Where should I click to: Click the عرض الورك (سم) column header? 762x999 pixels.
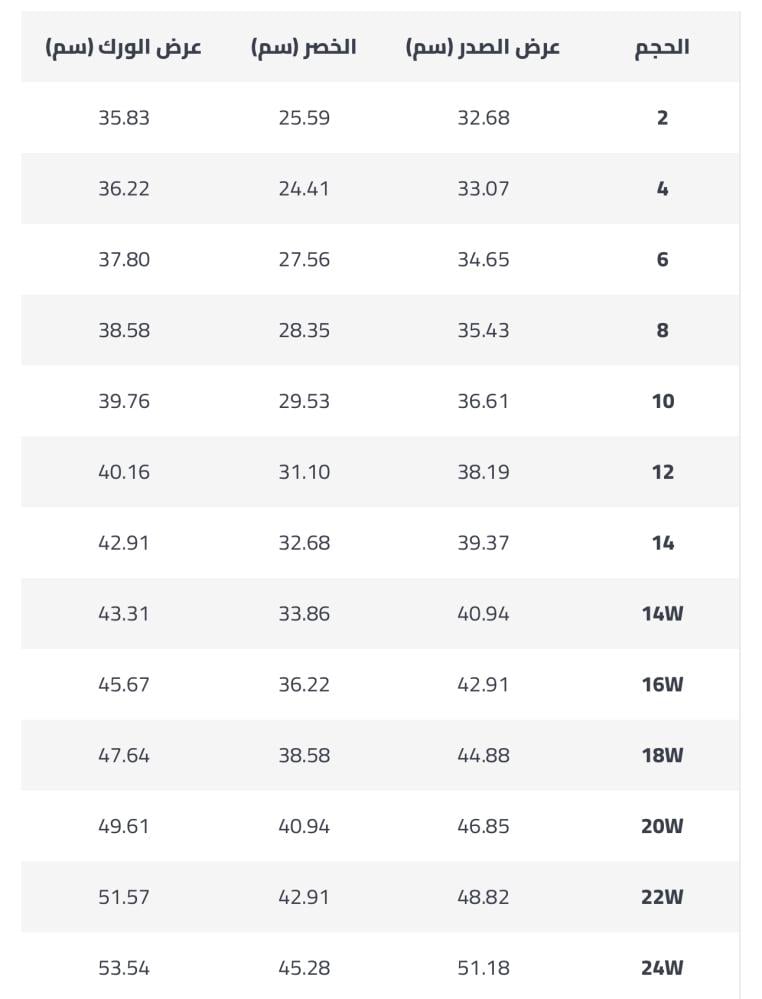(x=124, y=48)
